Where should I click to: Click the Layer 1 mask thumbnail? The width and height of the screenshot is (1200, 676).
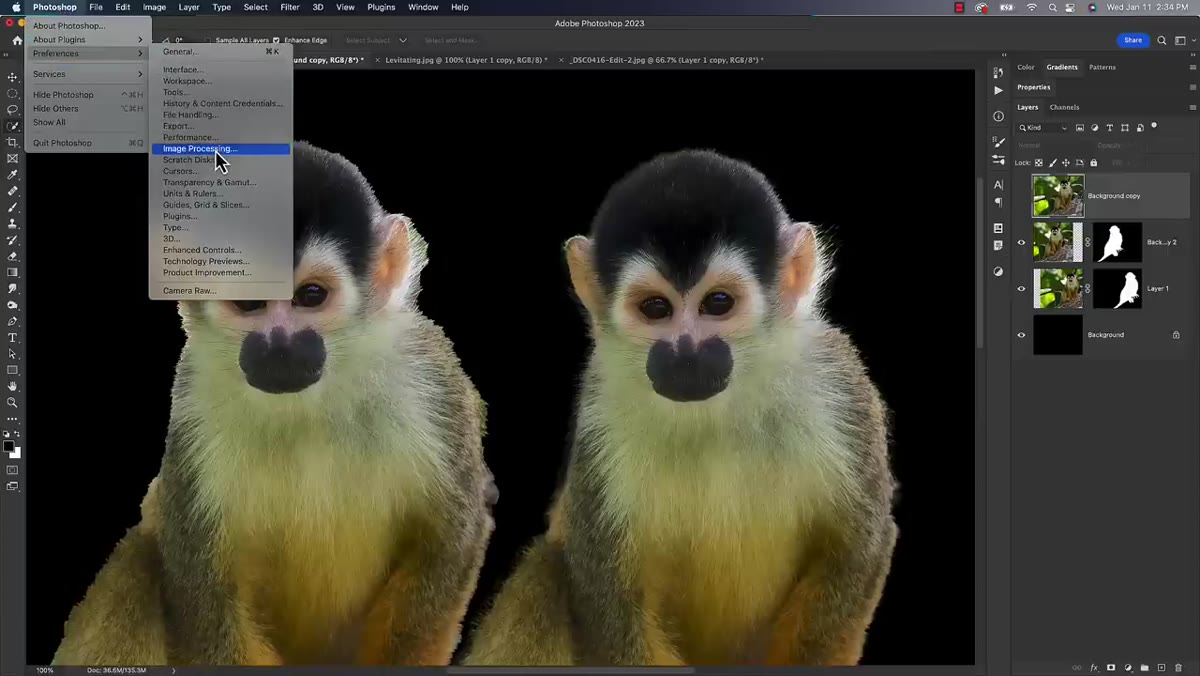pyautogui.click(x=1117, y=289)
